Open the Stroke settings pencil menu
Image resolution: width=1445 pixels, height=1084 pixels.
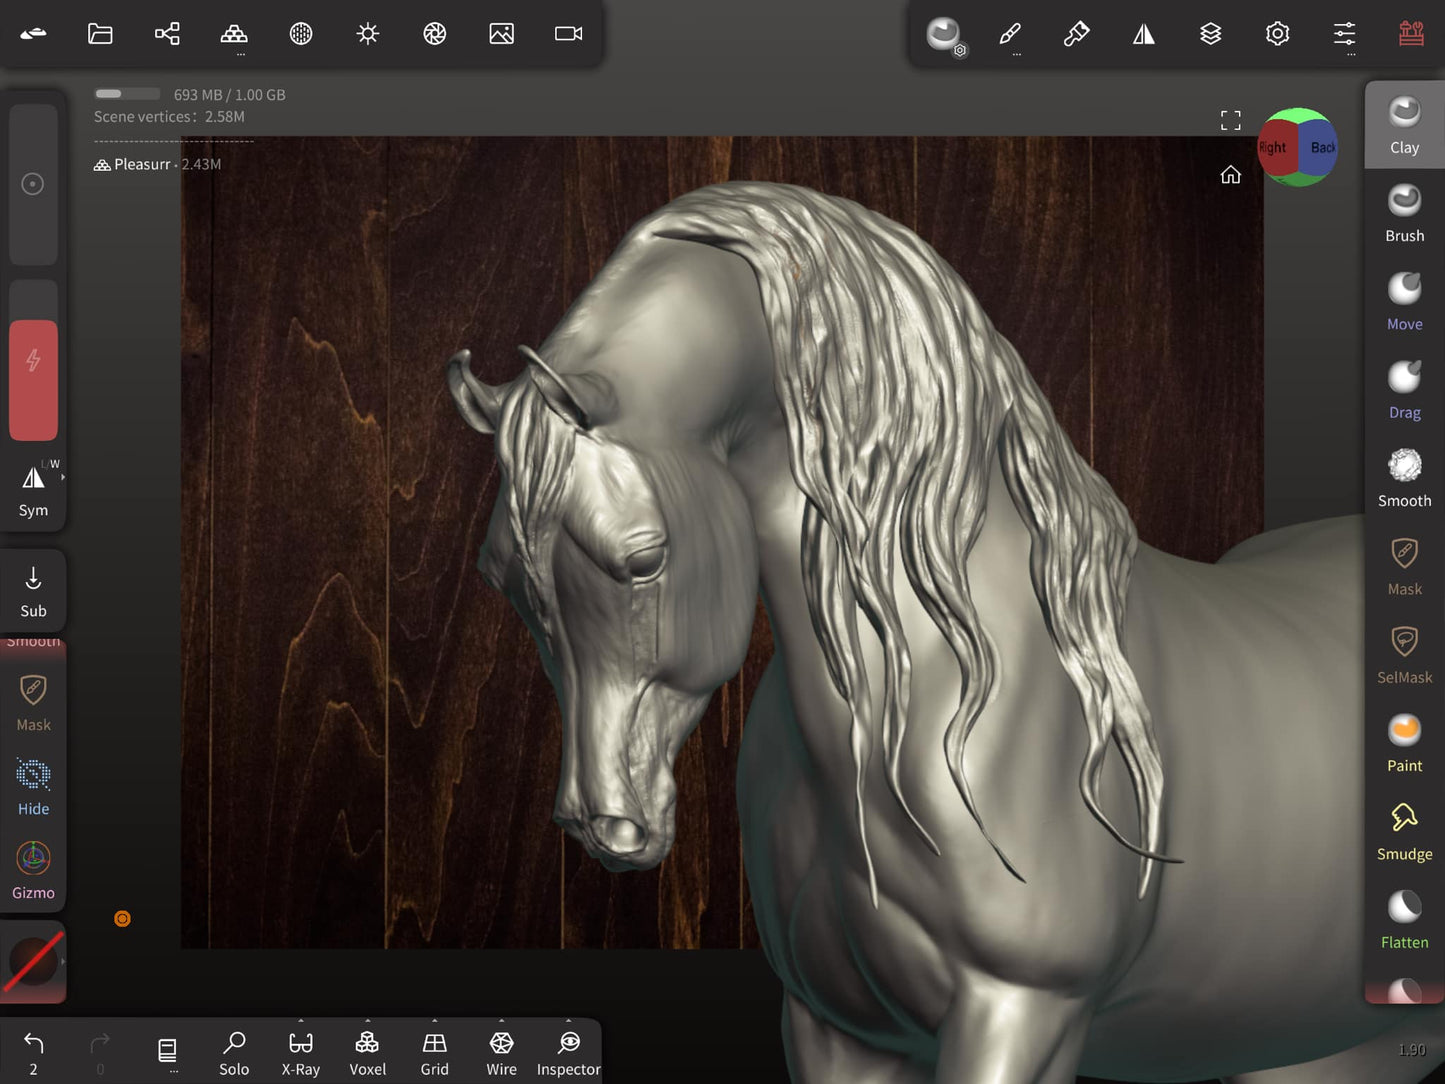pos(1010,34)
